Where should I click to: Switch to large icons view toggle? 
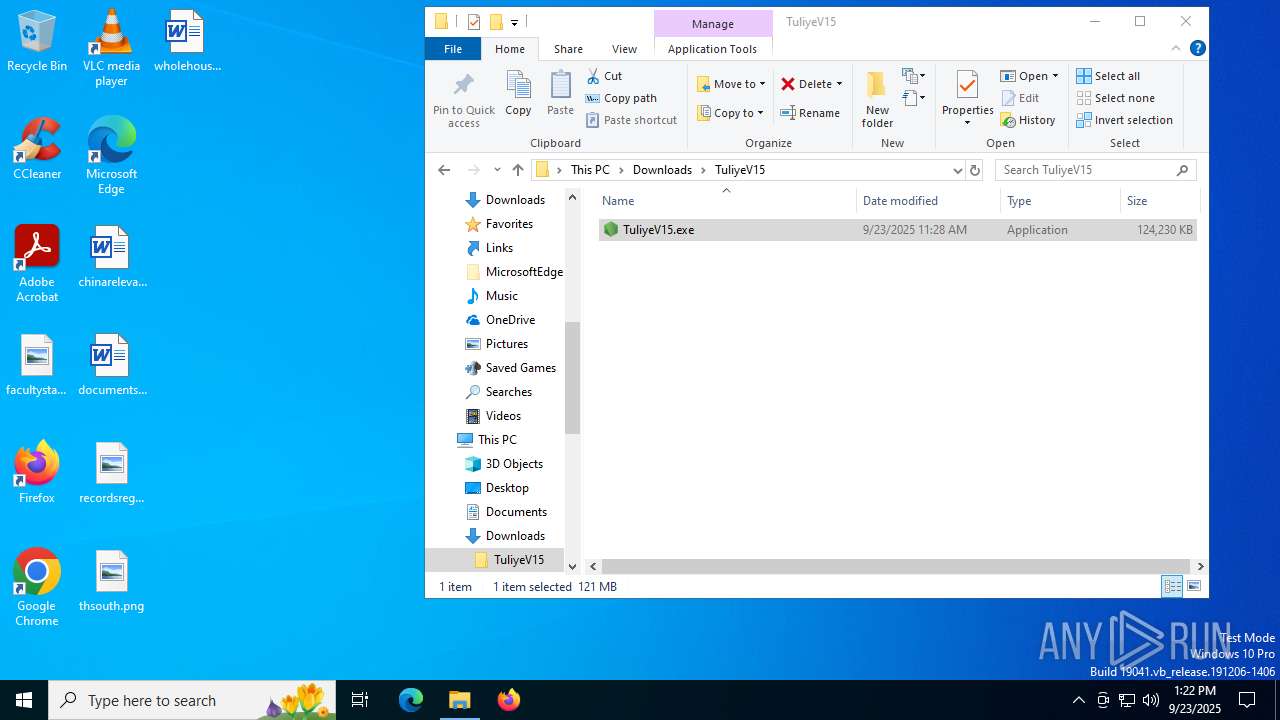[x=1194, y=587]
